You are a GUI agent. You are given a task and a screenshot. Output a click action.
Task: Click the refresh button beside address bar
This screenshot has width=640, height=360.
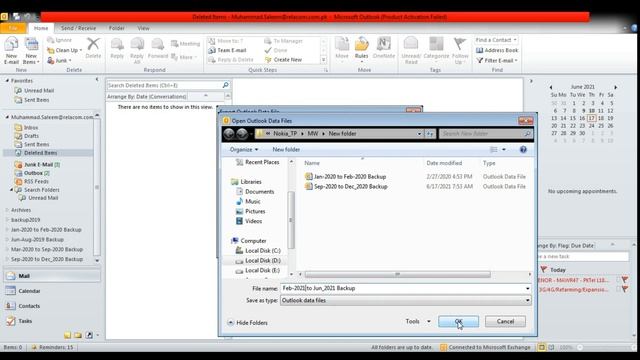430,133
